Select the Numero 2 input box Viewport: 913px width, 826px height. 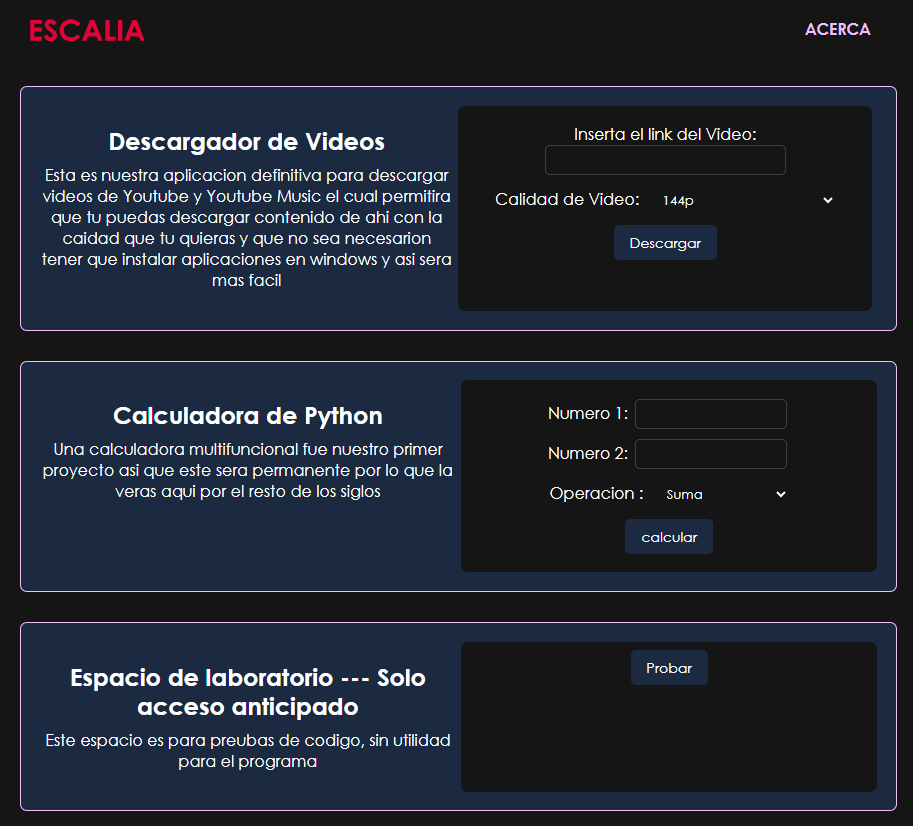pos(710,454)
